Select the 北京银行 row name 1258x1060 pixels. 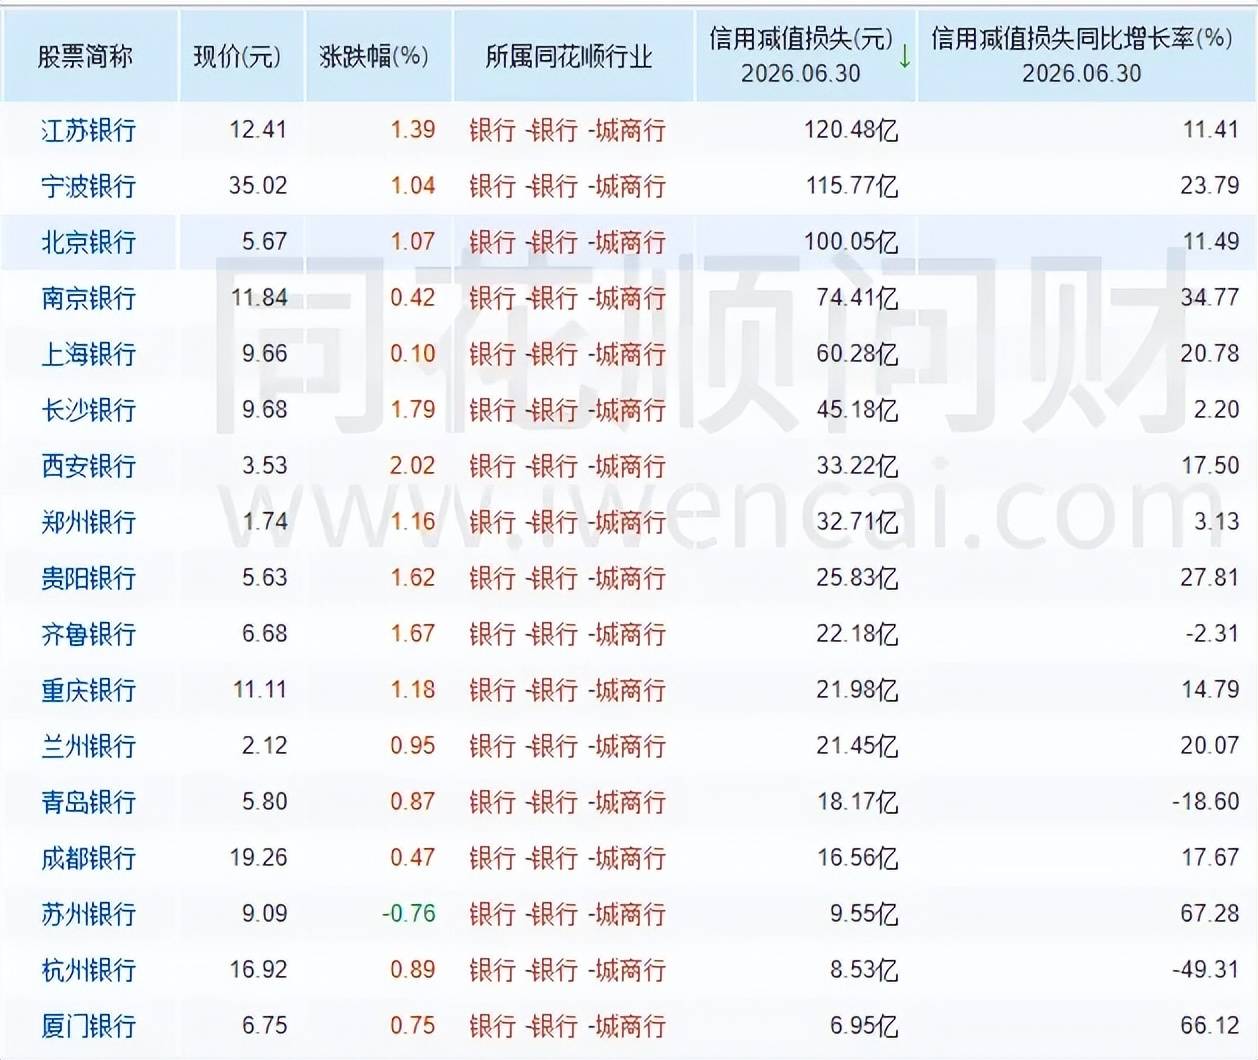(x=88, y=242)
